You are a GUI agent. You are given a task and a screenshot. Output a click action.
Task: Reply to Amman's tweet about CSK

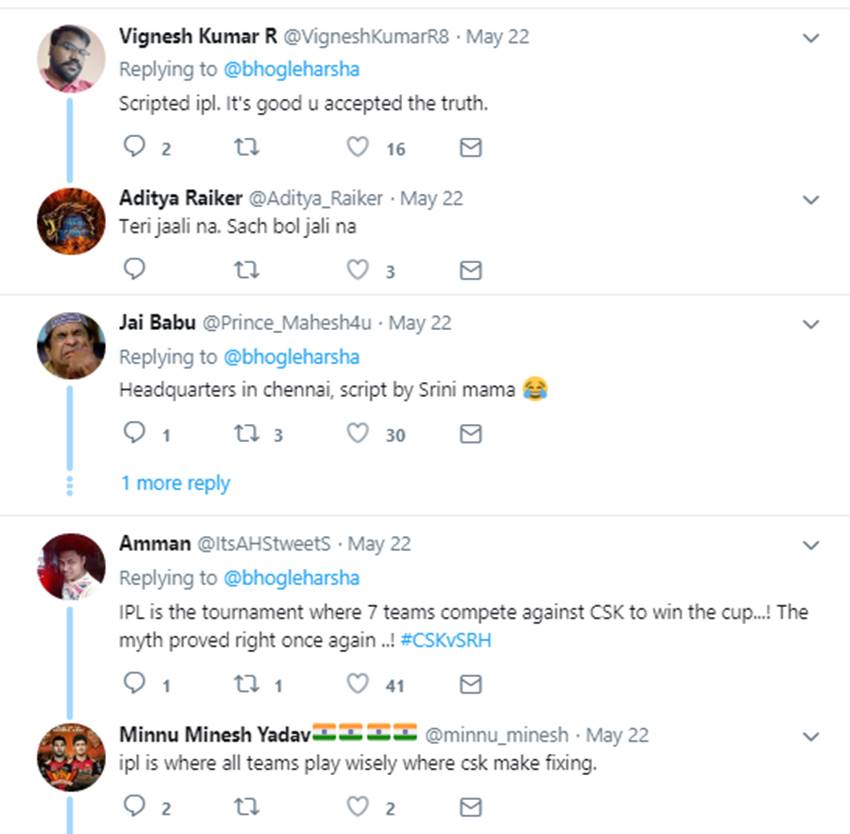click(x=134, y=684)
